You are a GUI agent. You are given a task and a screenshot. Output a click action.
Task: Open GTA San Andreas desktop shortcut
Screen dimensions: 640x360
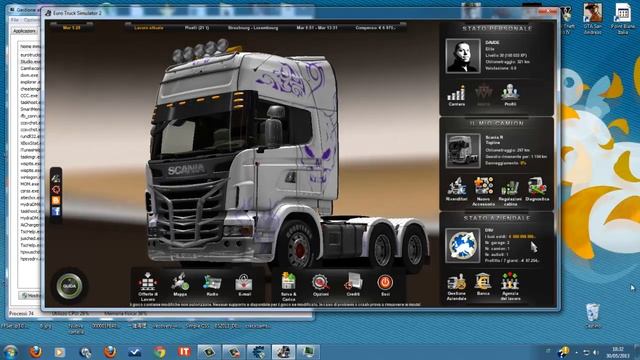click(x=593, y=18)
